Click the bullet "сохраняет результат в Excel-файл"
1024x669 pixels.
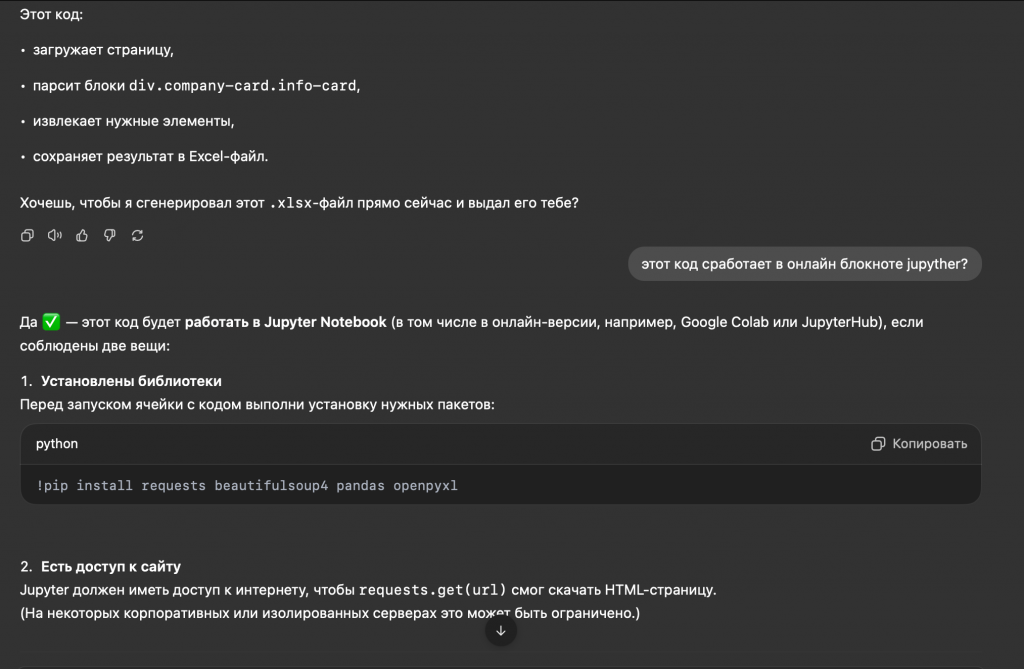click(x=150, y=157)
